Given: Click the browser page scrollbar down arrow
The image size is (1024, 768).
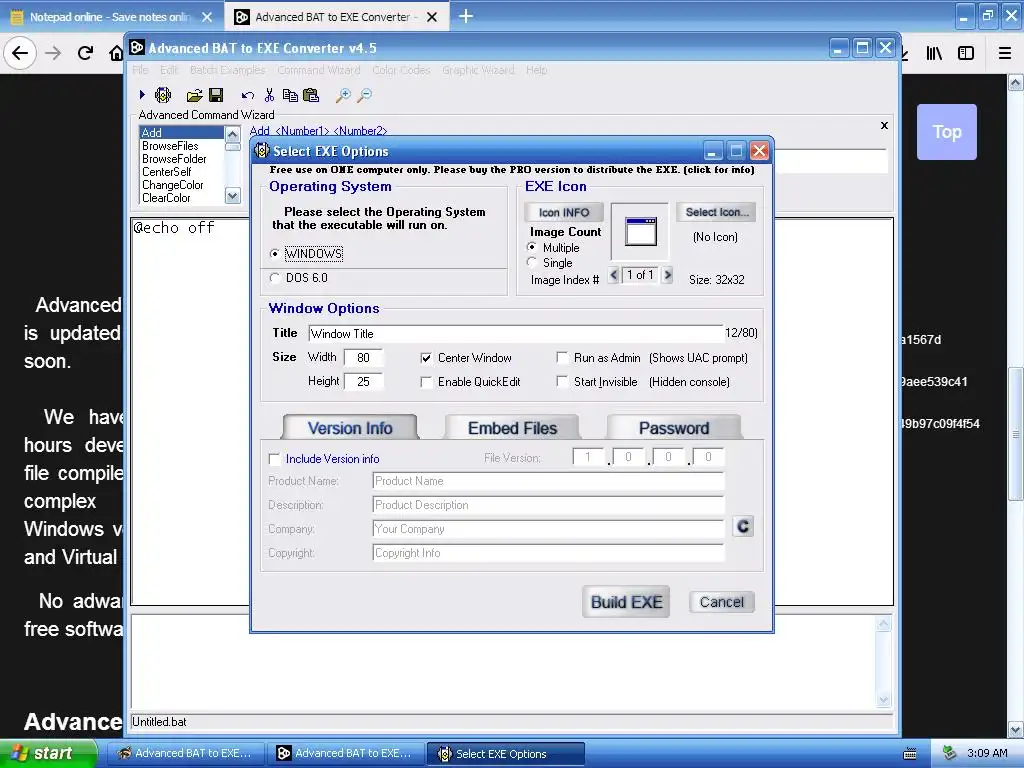Looking at the screenshot, I should tap(1016, 729).
